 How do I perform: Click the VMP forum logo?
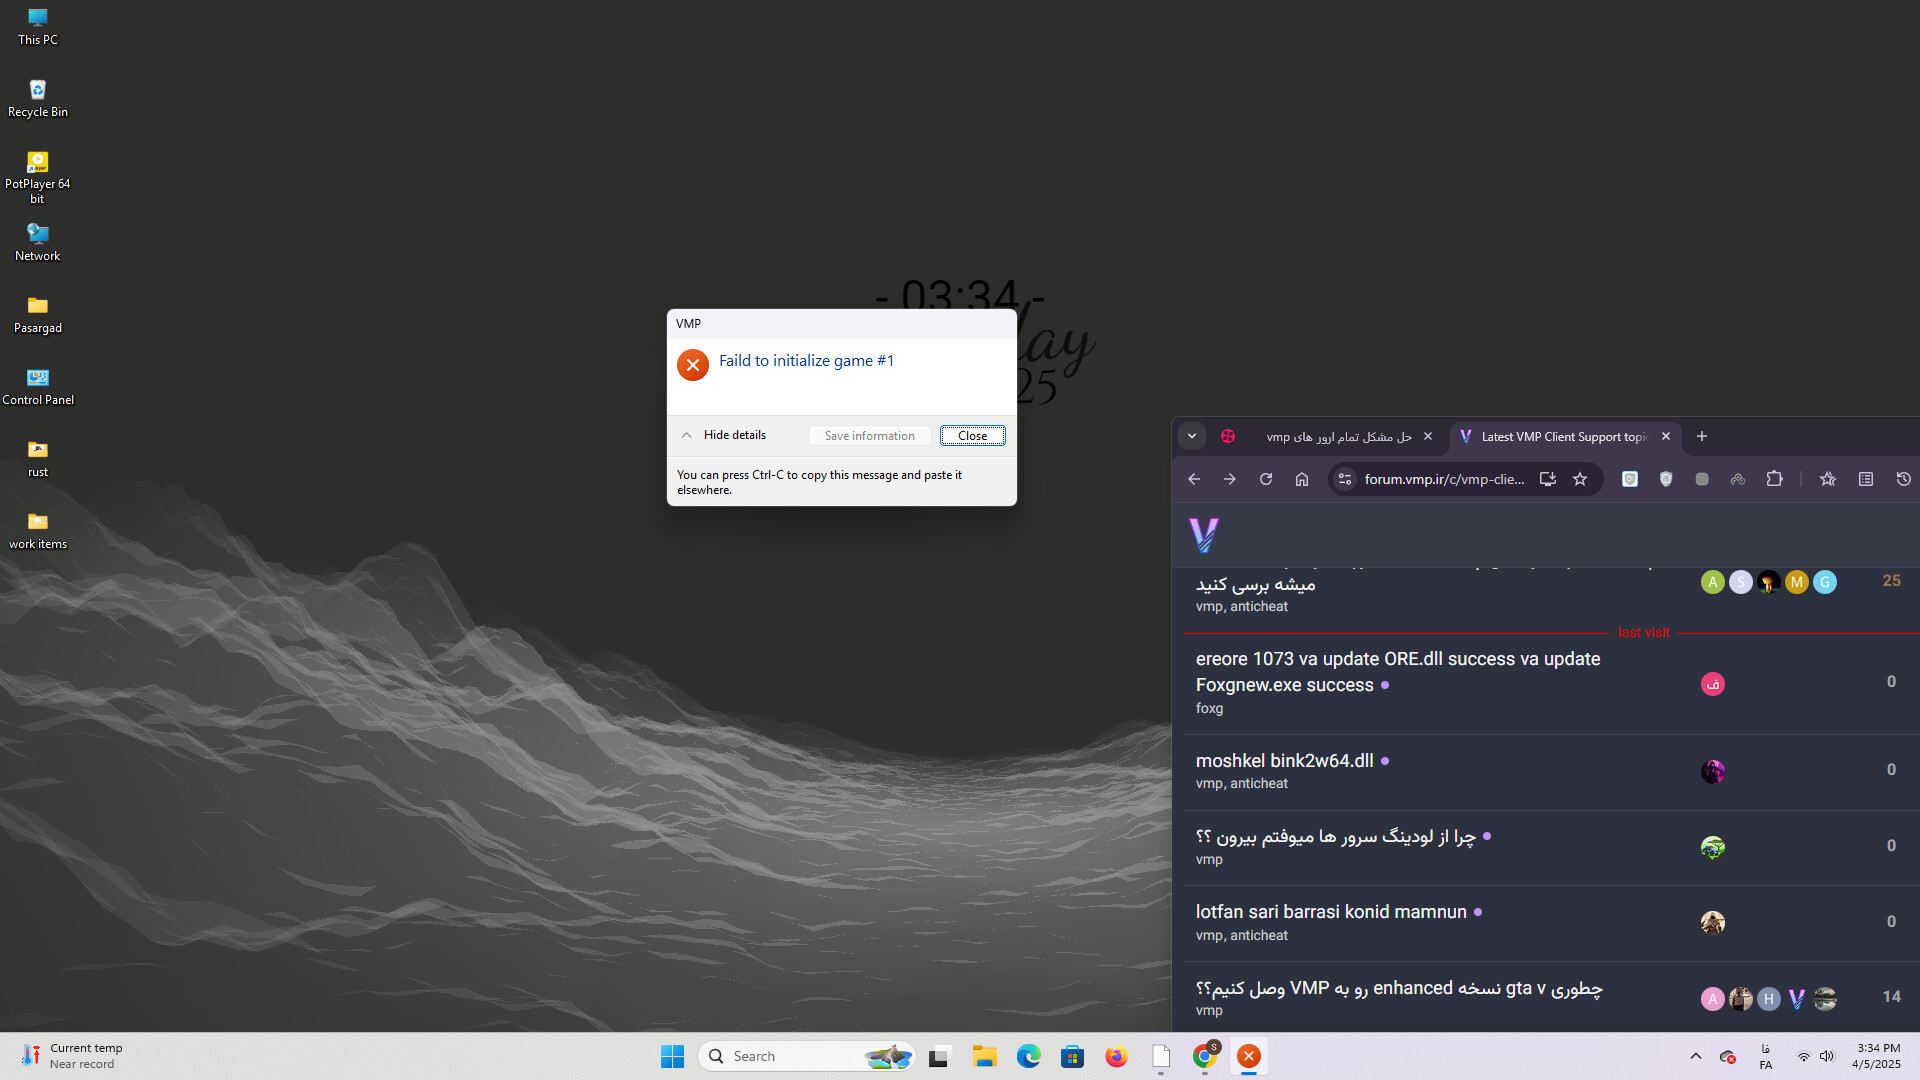[x=1204, y=535]
